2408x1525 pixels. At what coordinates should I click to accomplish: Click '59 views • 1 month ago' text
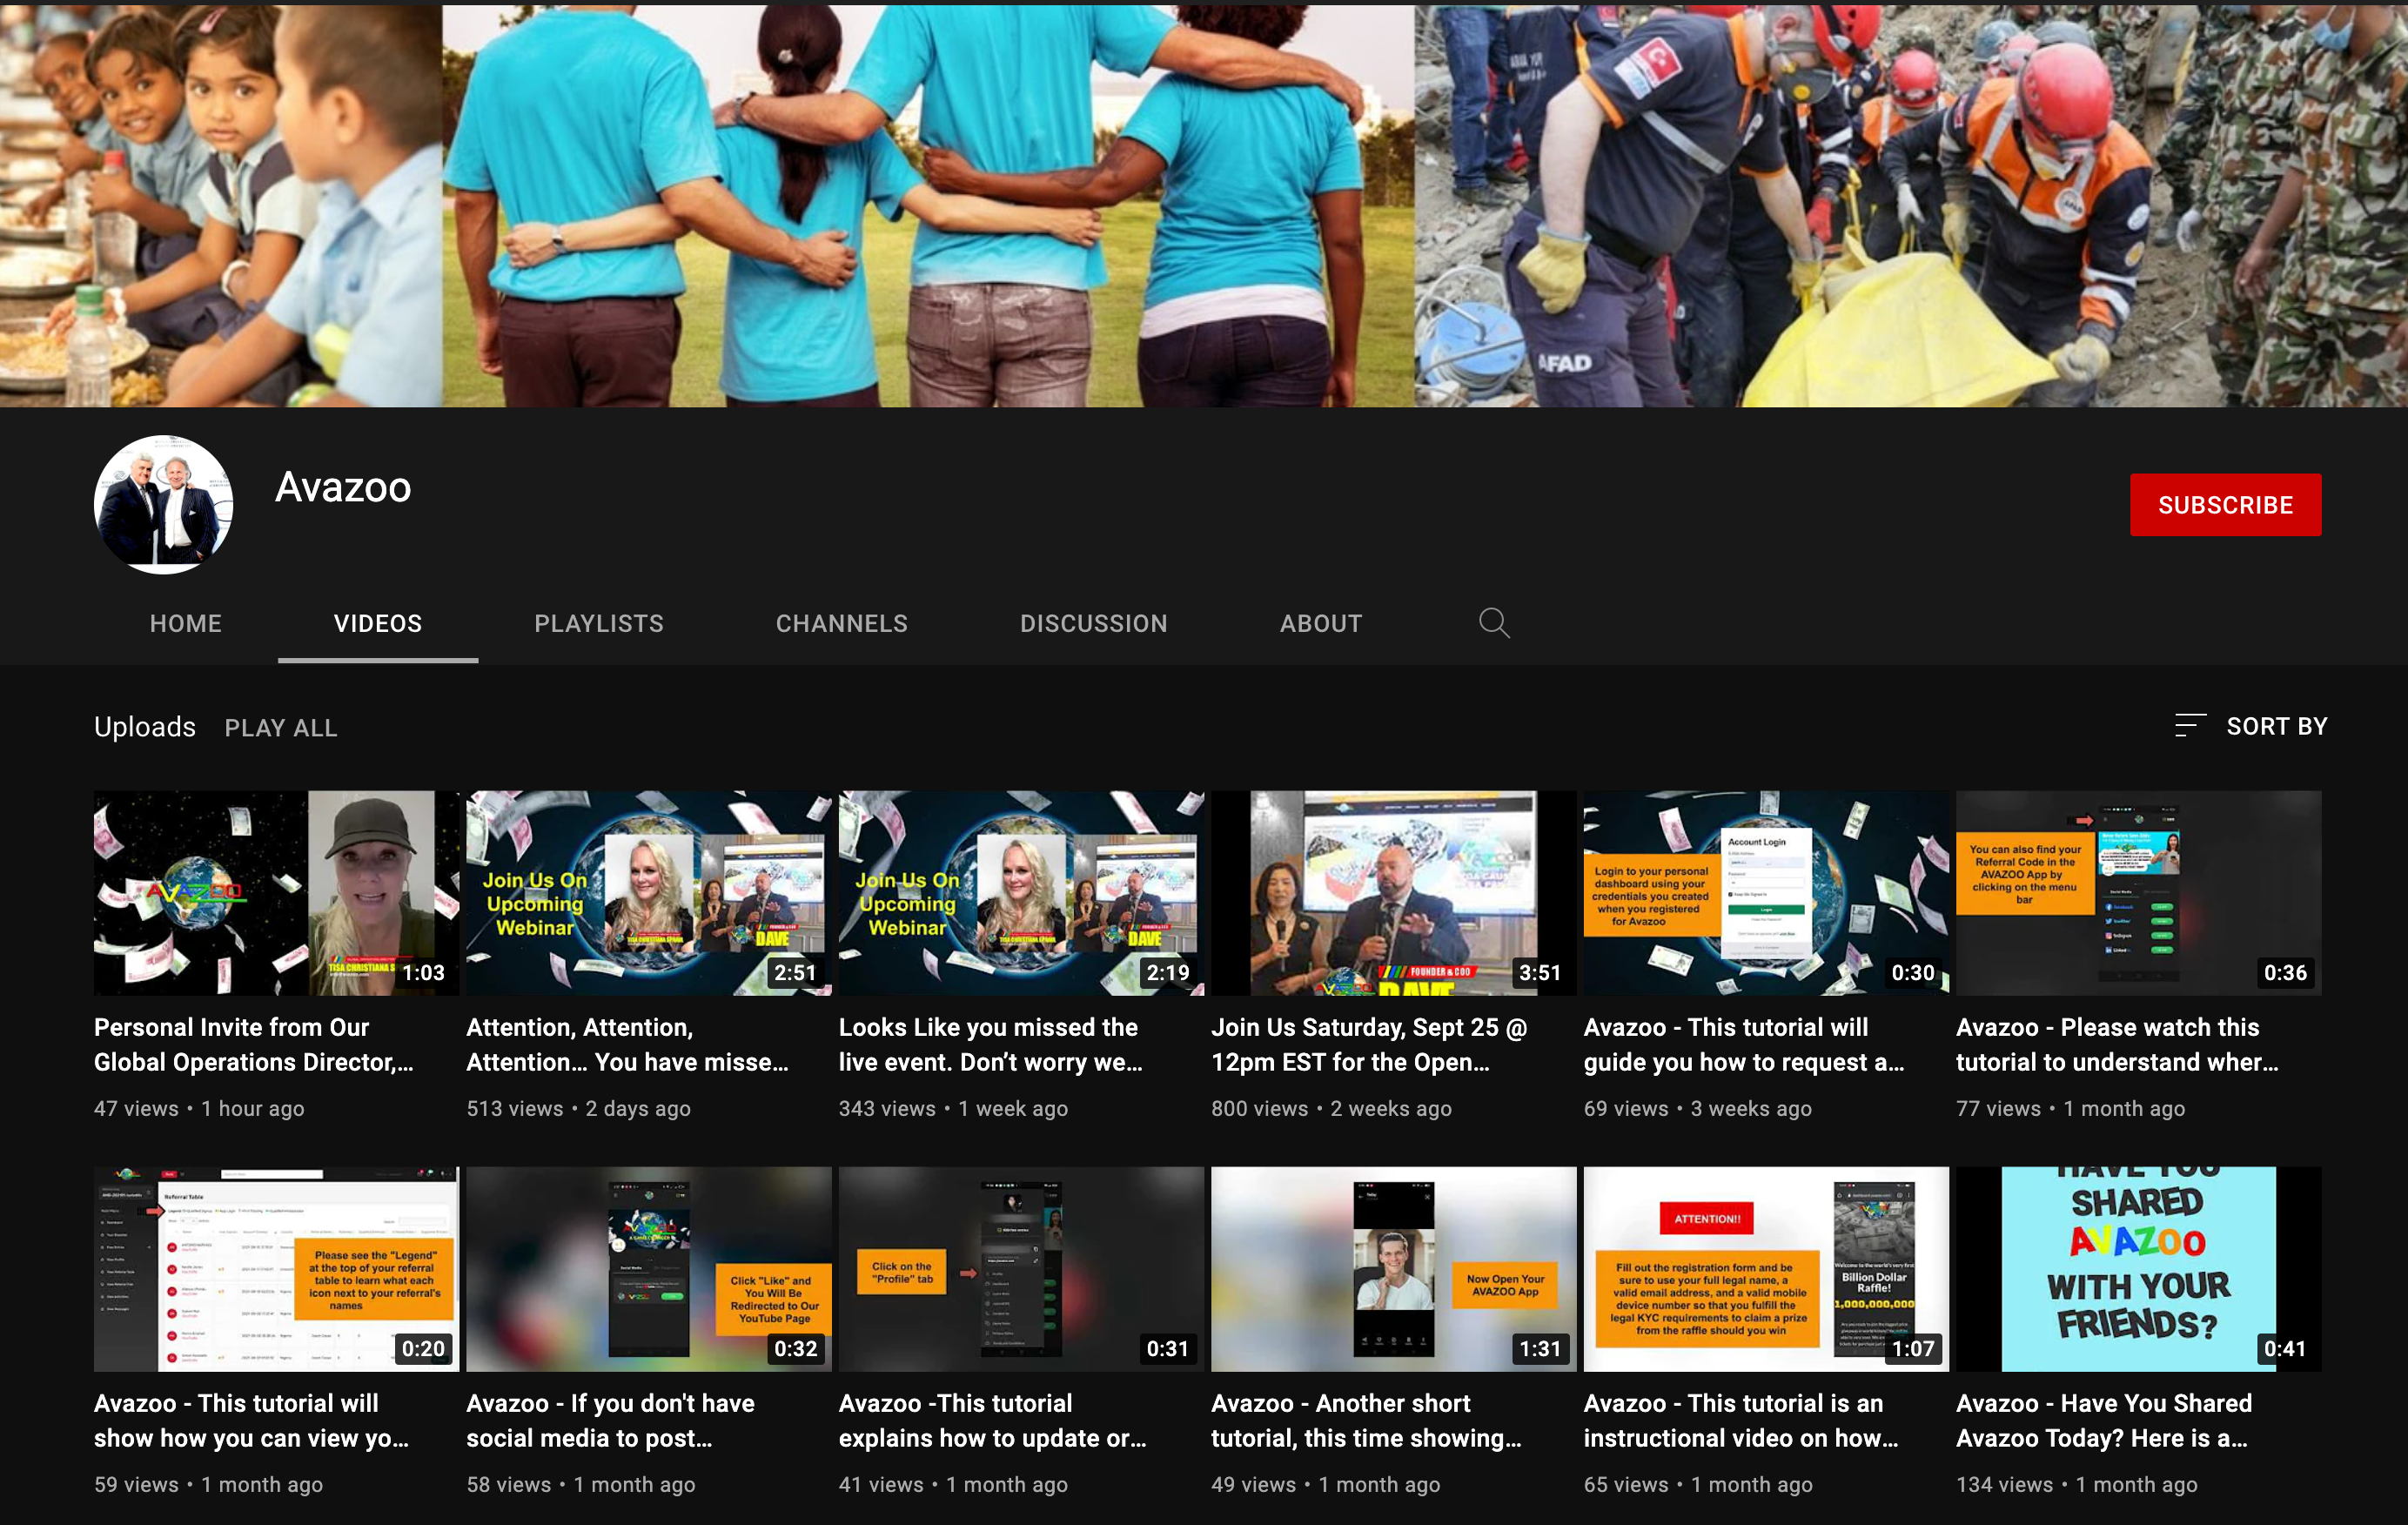(x=208, y=1484)
